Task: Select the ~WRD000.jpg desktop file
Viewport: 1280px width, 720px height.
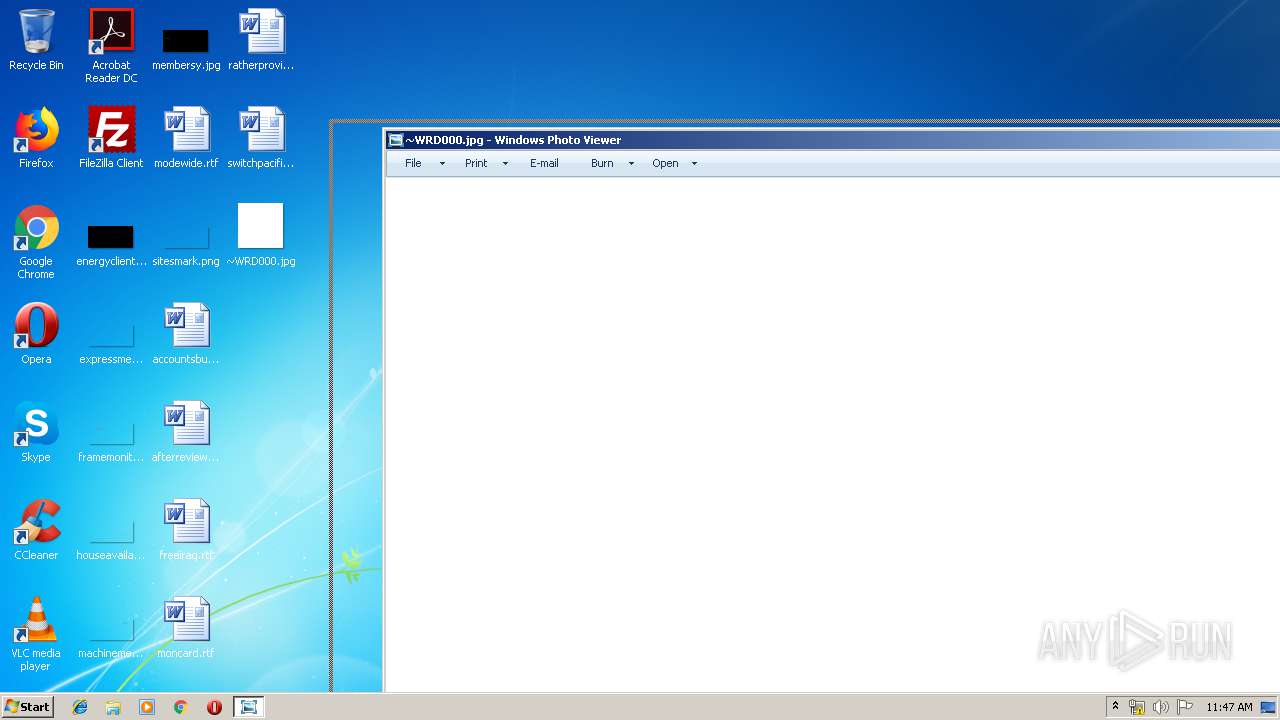Action: 261,236
